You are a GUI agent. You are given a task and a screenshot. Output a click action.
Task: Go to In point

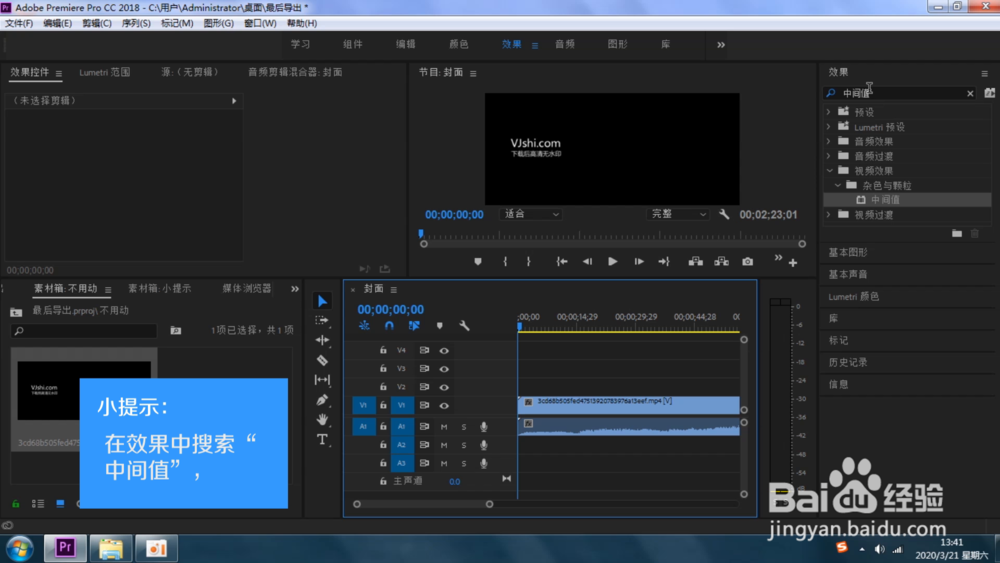pyautogui.click(x=561, y=261)
